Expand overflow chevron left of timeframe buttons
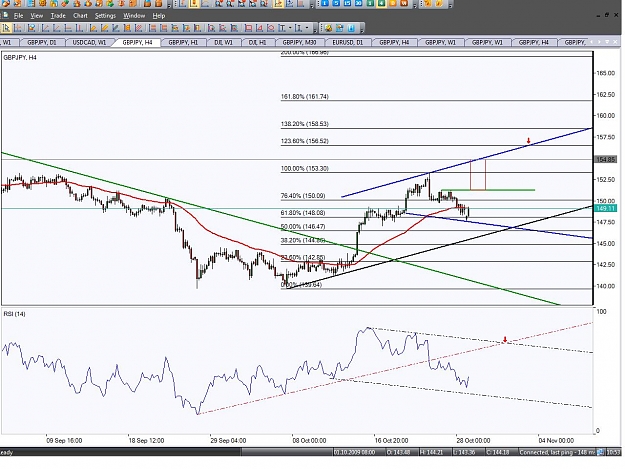 (312, 6)
